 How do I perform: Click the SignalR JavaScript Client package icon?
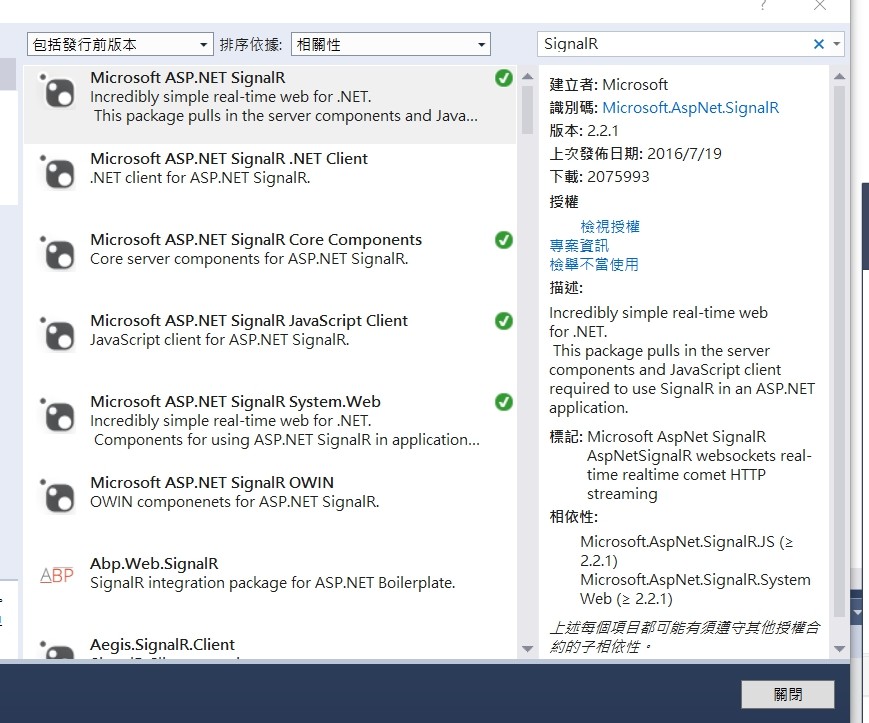coord(58,334)
